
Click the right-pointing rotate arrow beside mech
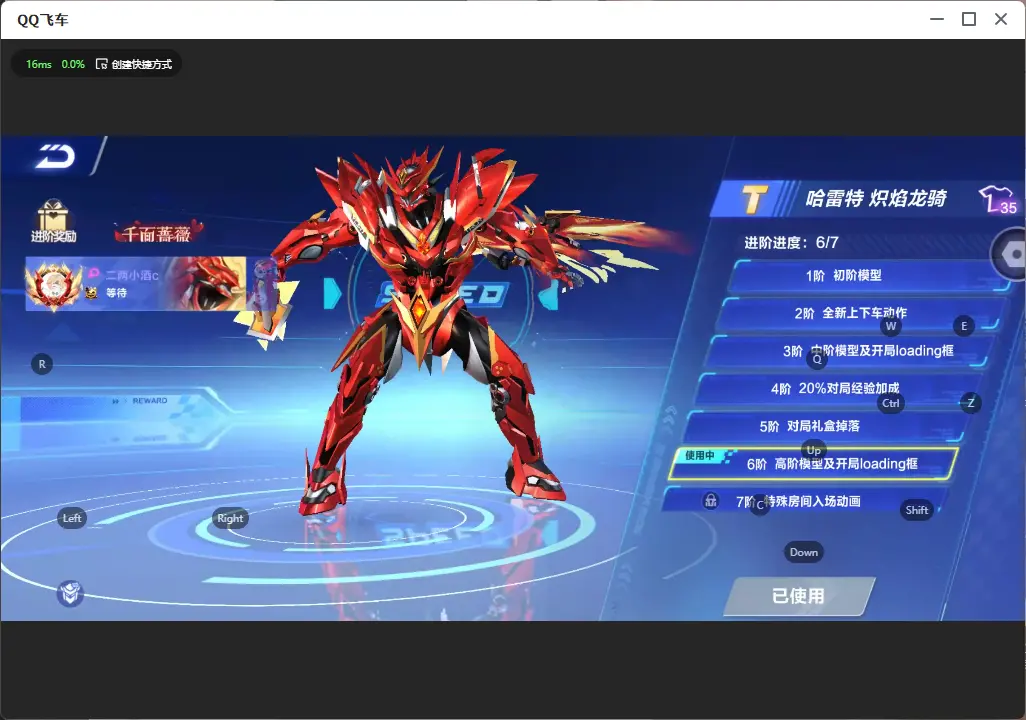(x=332, y=294)
